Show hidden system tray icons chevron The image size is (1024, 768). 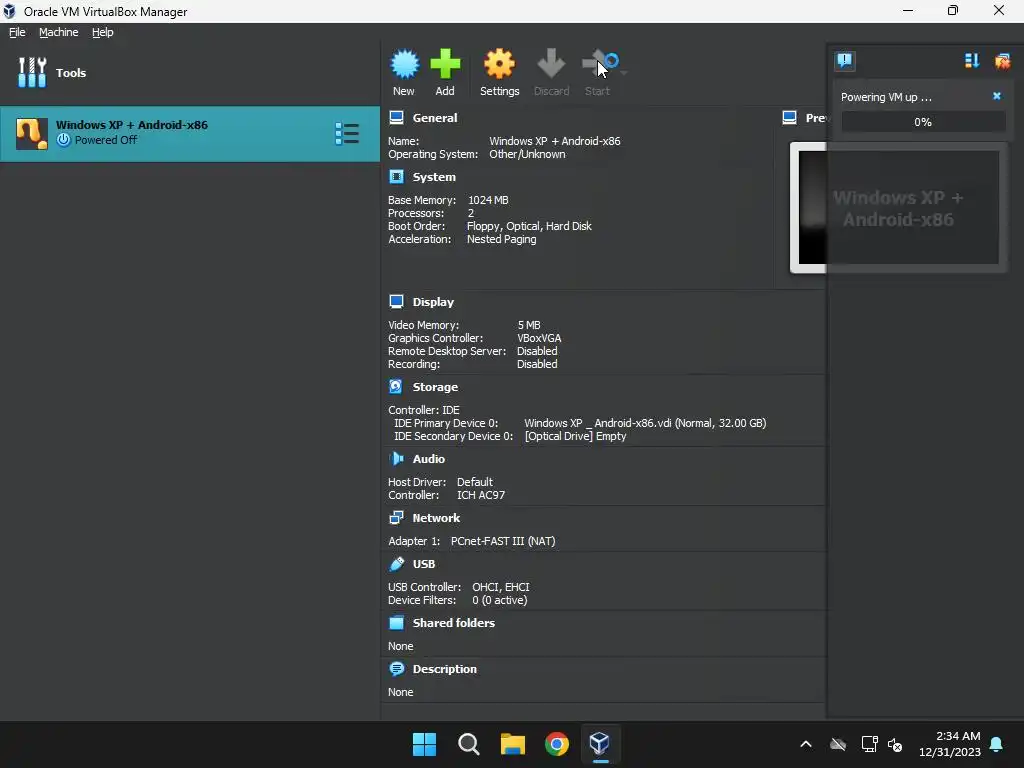coord(806,744)
